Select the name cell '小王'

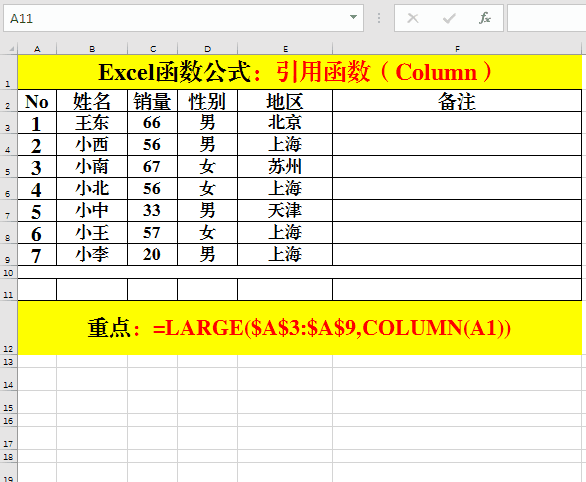tap(92, 233)
